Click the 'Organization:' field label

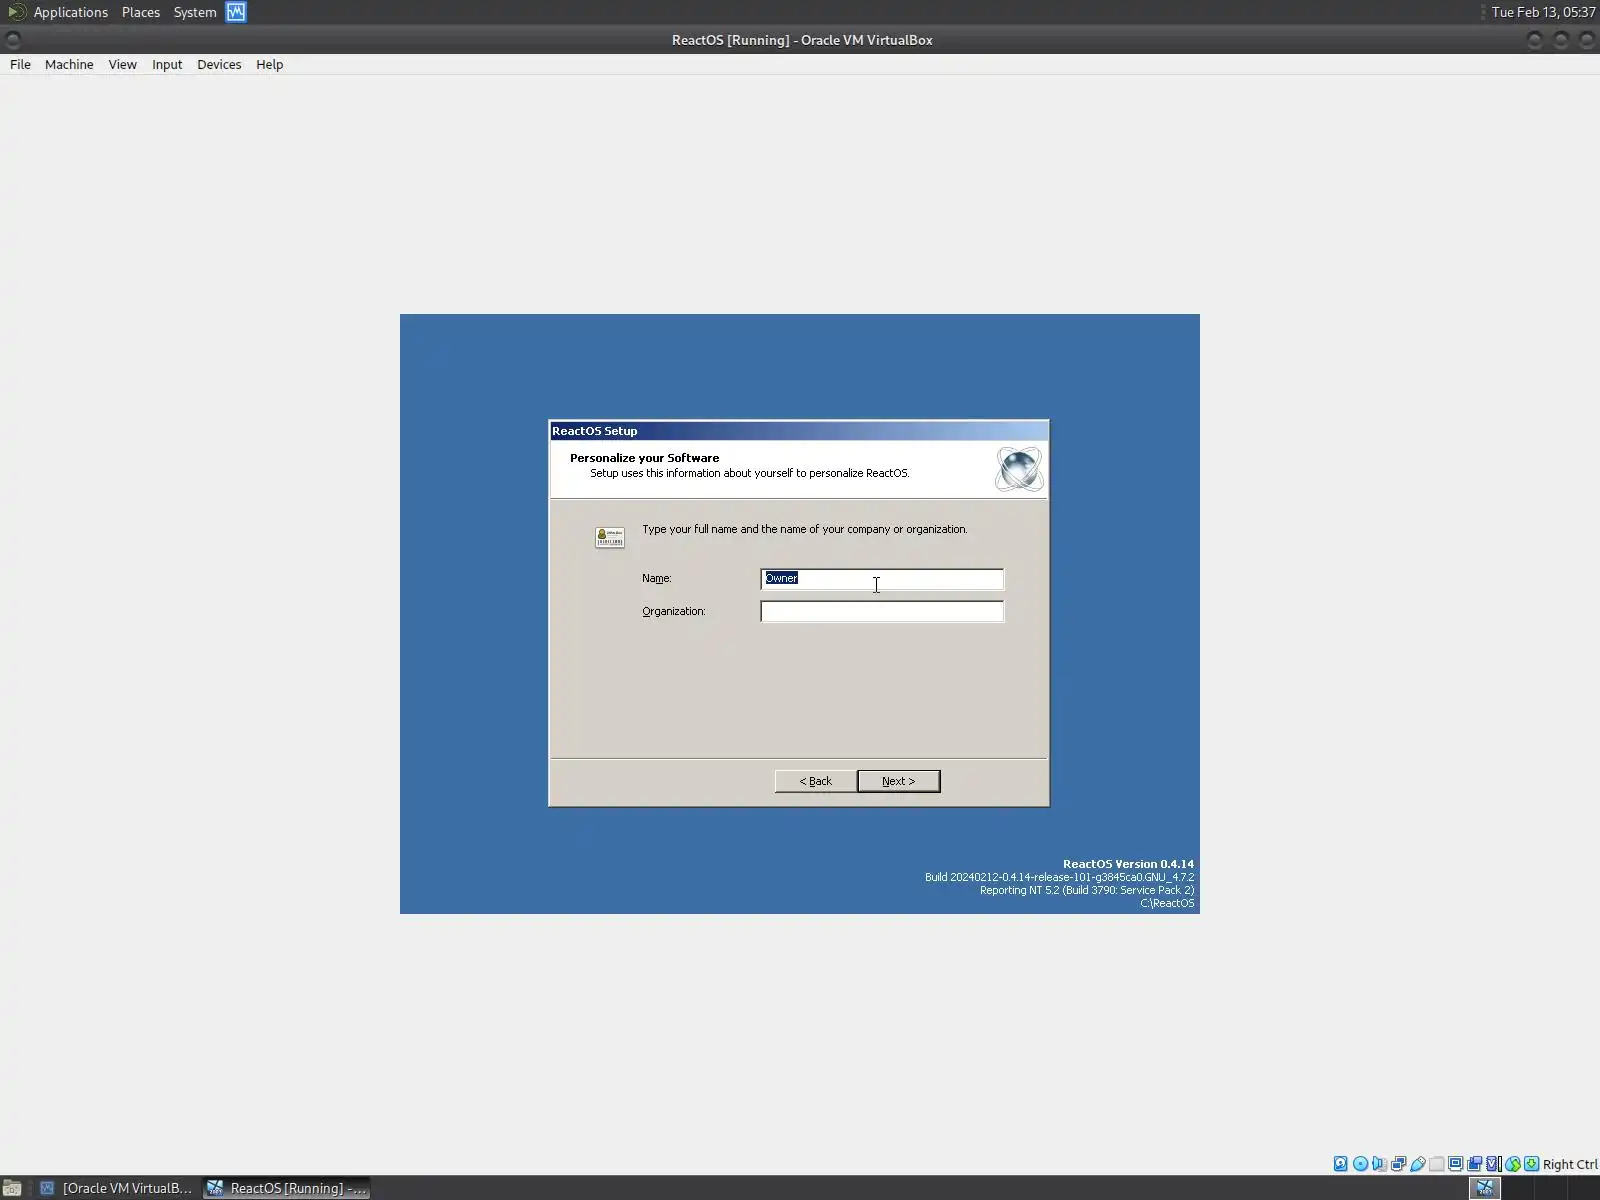[673, 611]
